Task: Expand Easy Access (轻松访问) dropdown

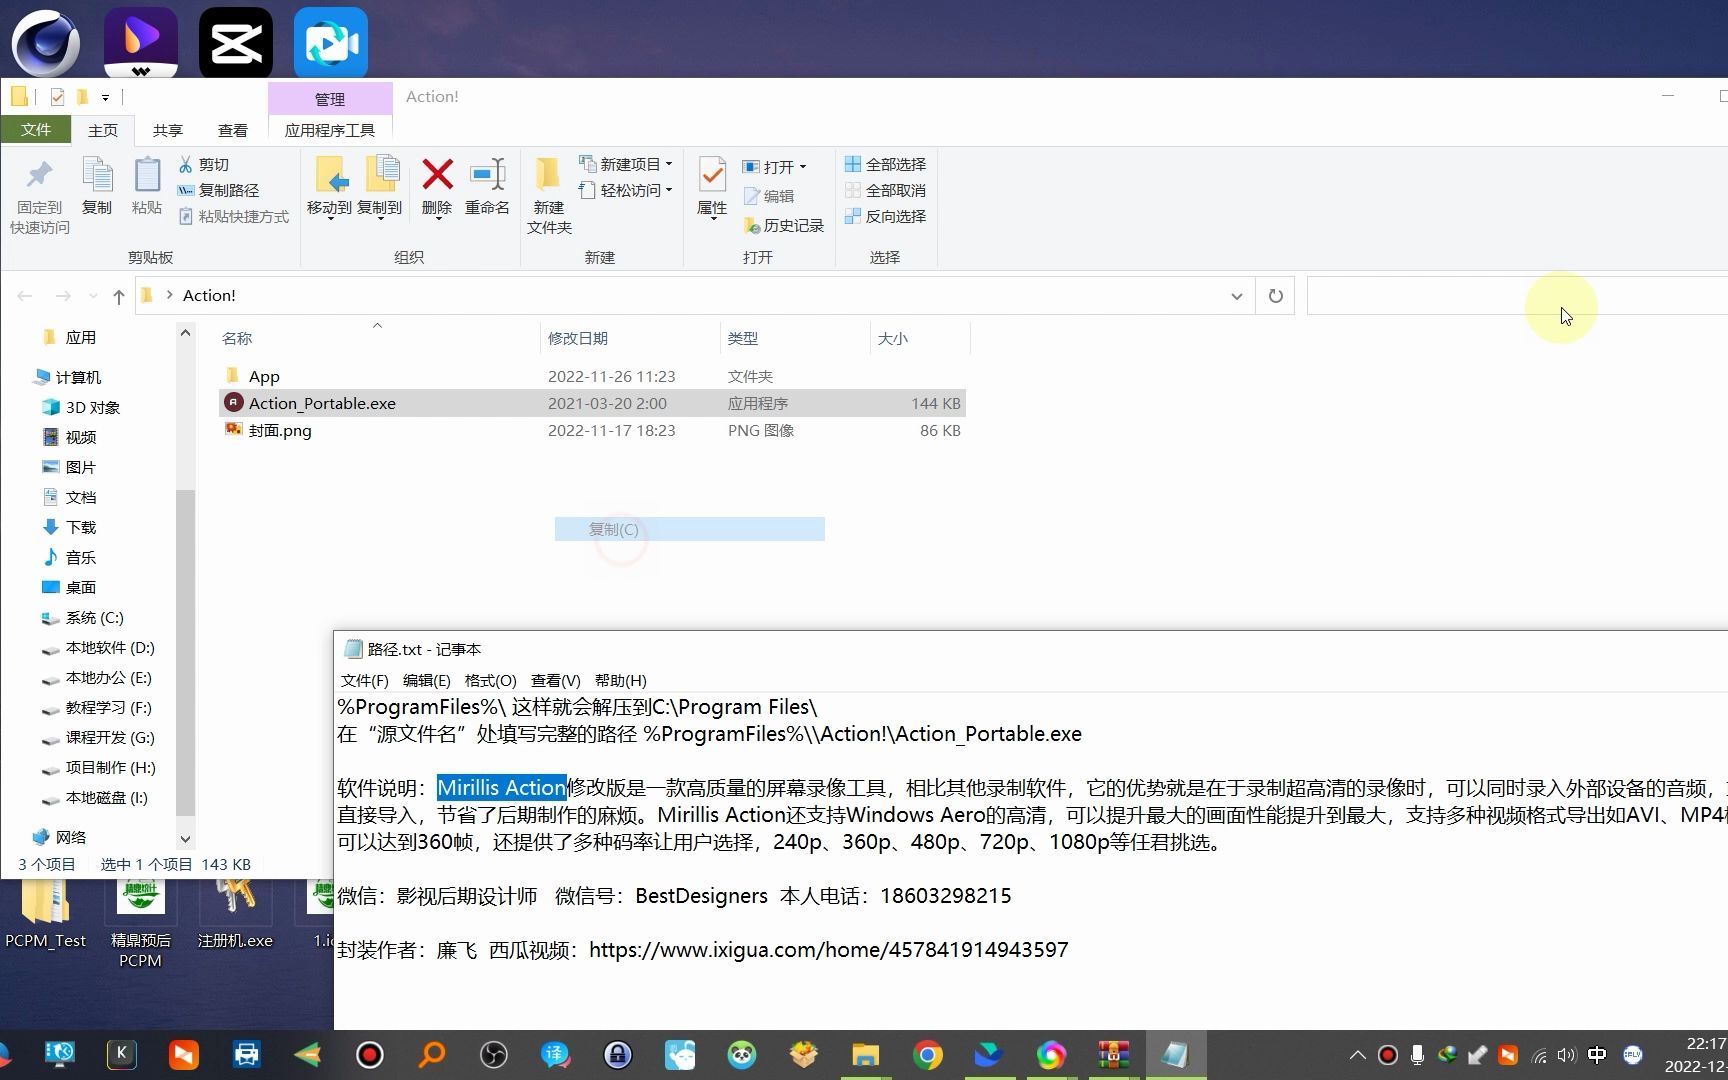Action: pos(669,190)
